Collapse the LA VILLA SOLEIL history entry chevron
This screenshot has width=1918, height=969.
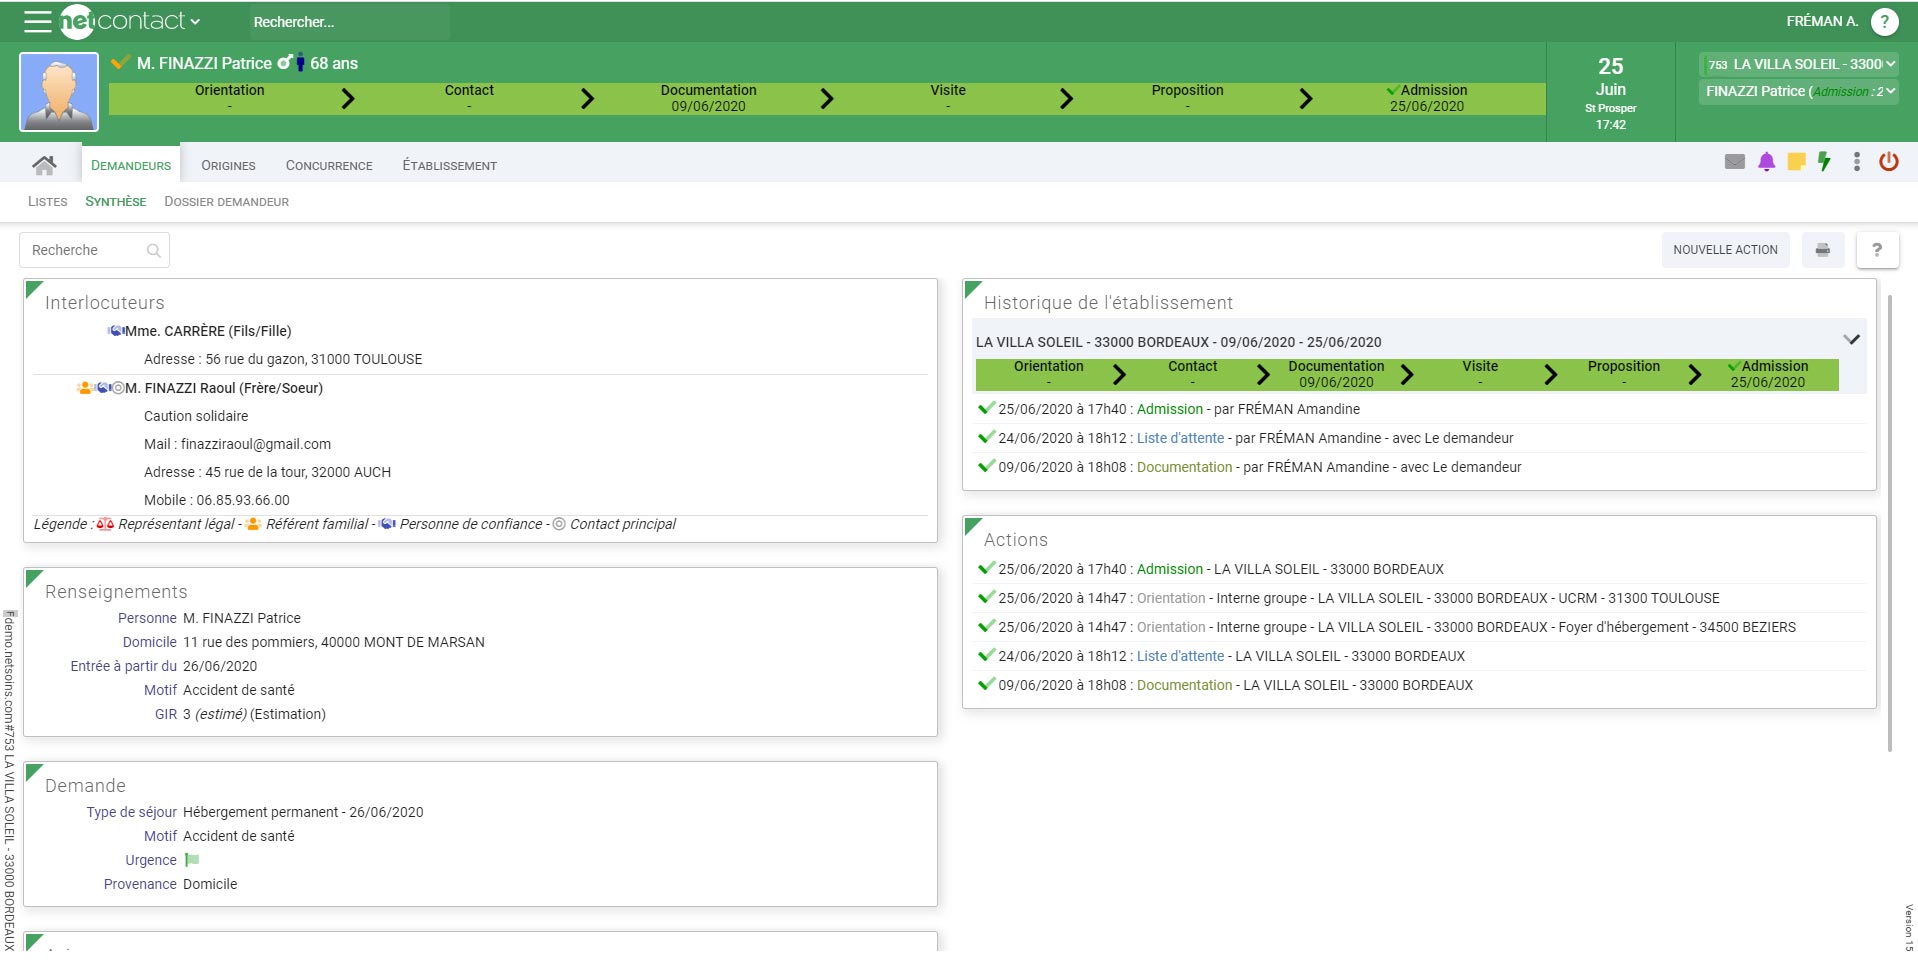point(1852,339)
